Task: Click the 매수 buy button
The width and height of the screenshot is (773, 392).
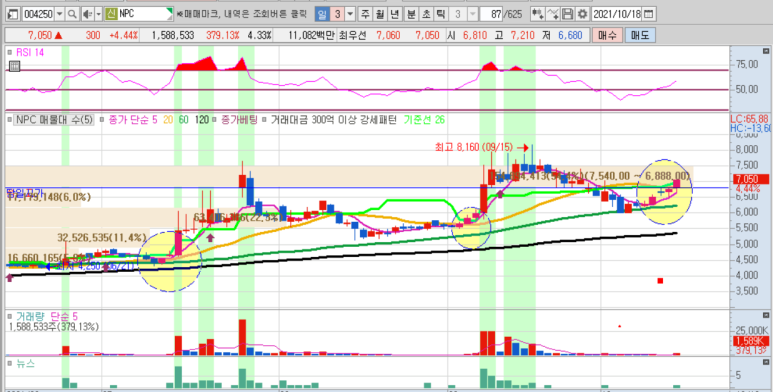Action: [x=607, y=35]
